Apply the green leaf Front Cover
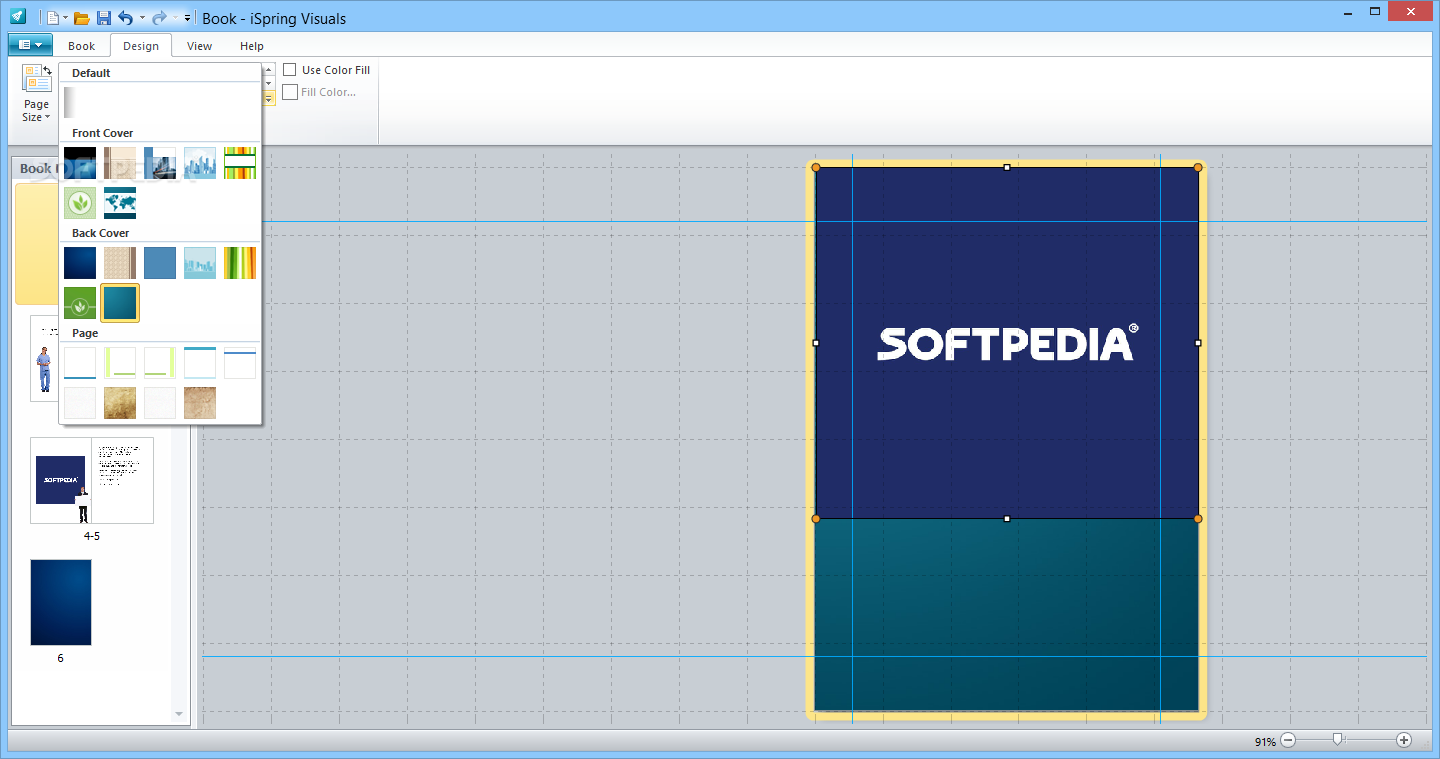The width and height of the screenshot is (1440, 759). click(80, 203)
